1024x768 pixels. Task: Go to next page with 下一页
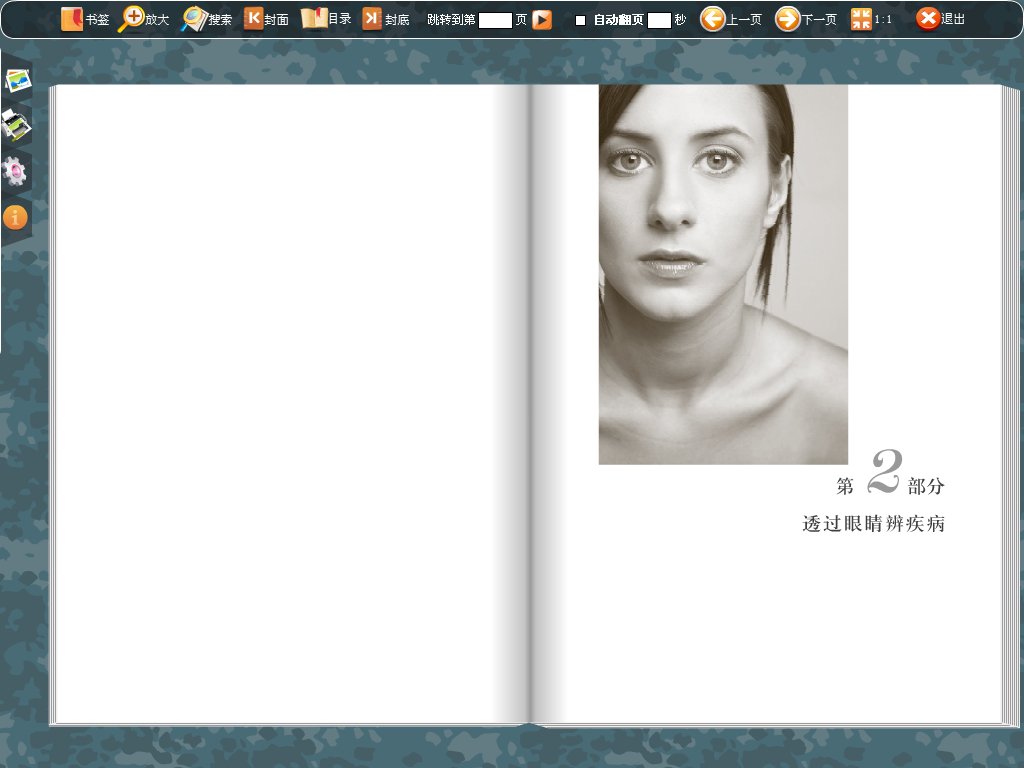pyautogui.click(x=806, y=19)
